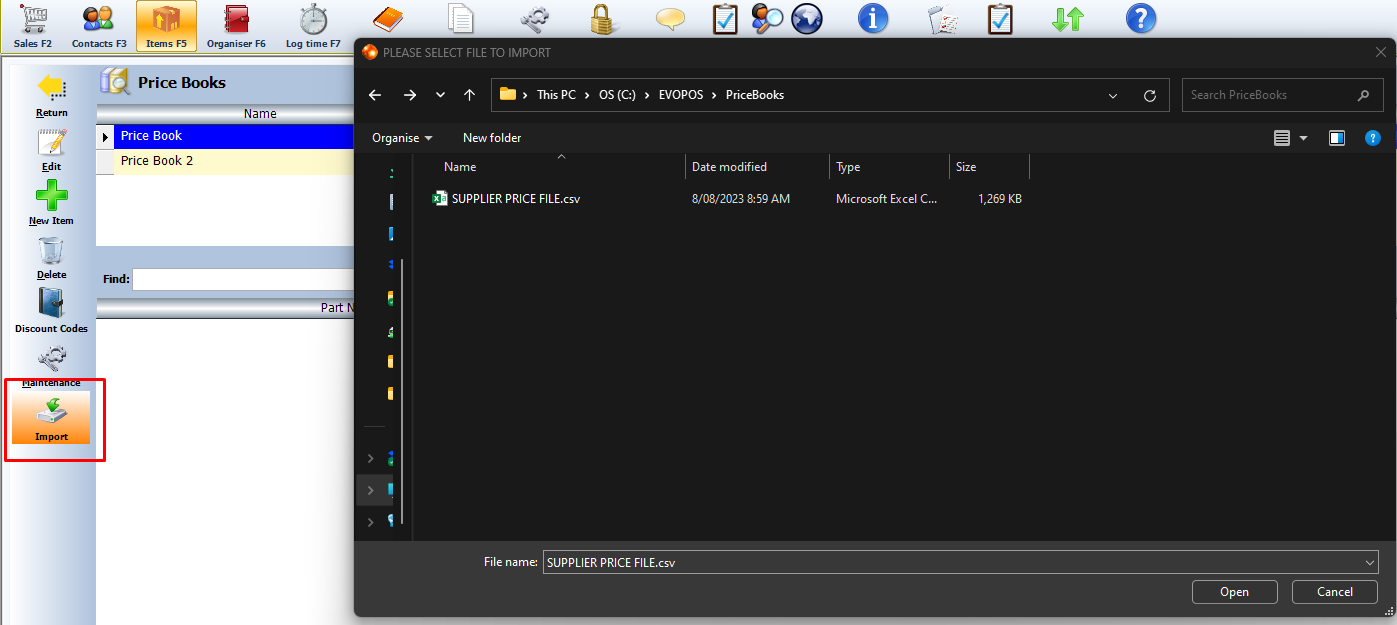1397x625 pixels.
Task: Open the speech bubble messages icon
Action: pos(670,18)
